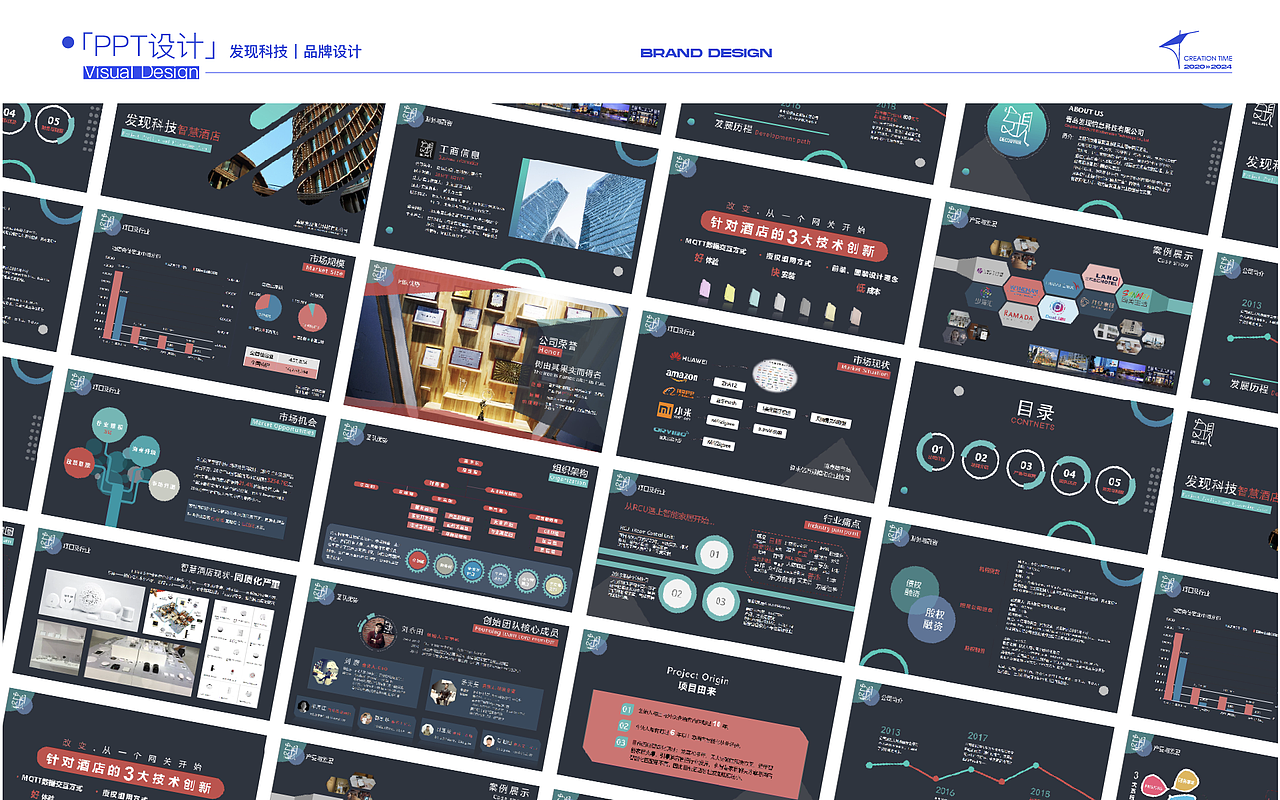
Task: Click the 发现科技 header text
Action: (x=258, y=51)
